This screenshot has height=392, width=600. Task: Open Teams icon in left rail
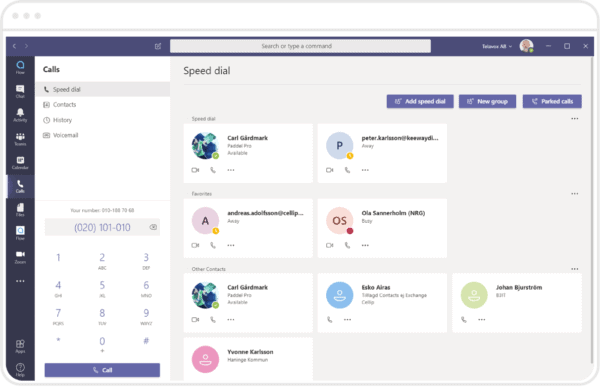20,139
